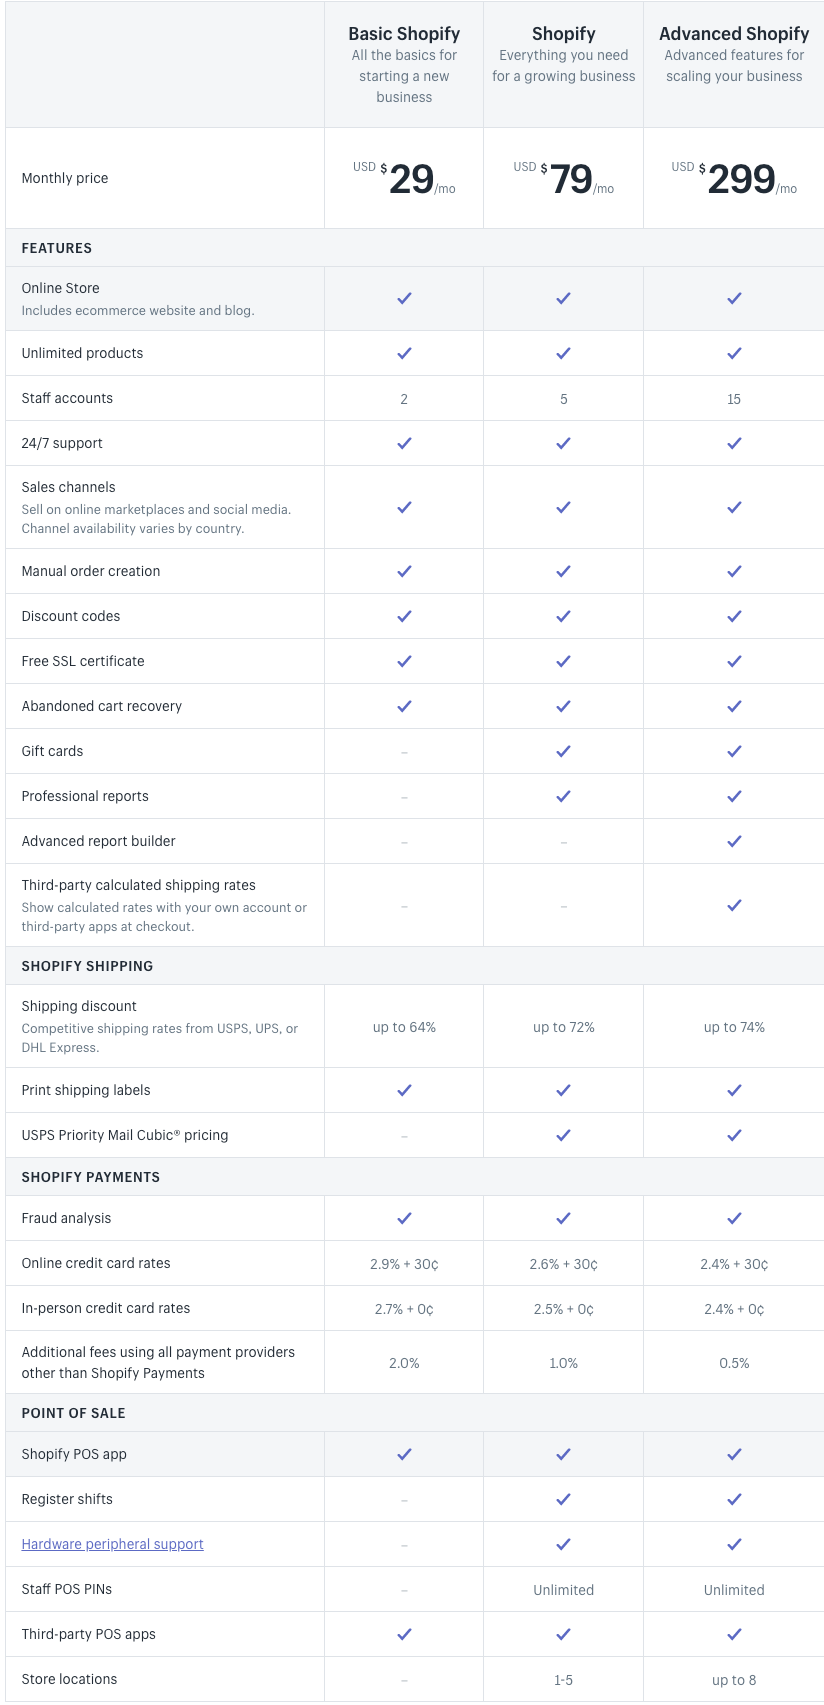Screen dimensions: 824x1705
Task: Click Basic Shopify checkmark for Fraud analysis
Action: click(x=404, y=1218)
